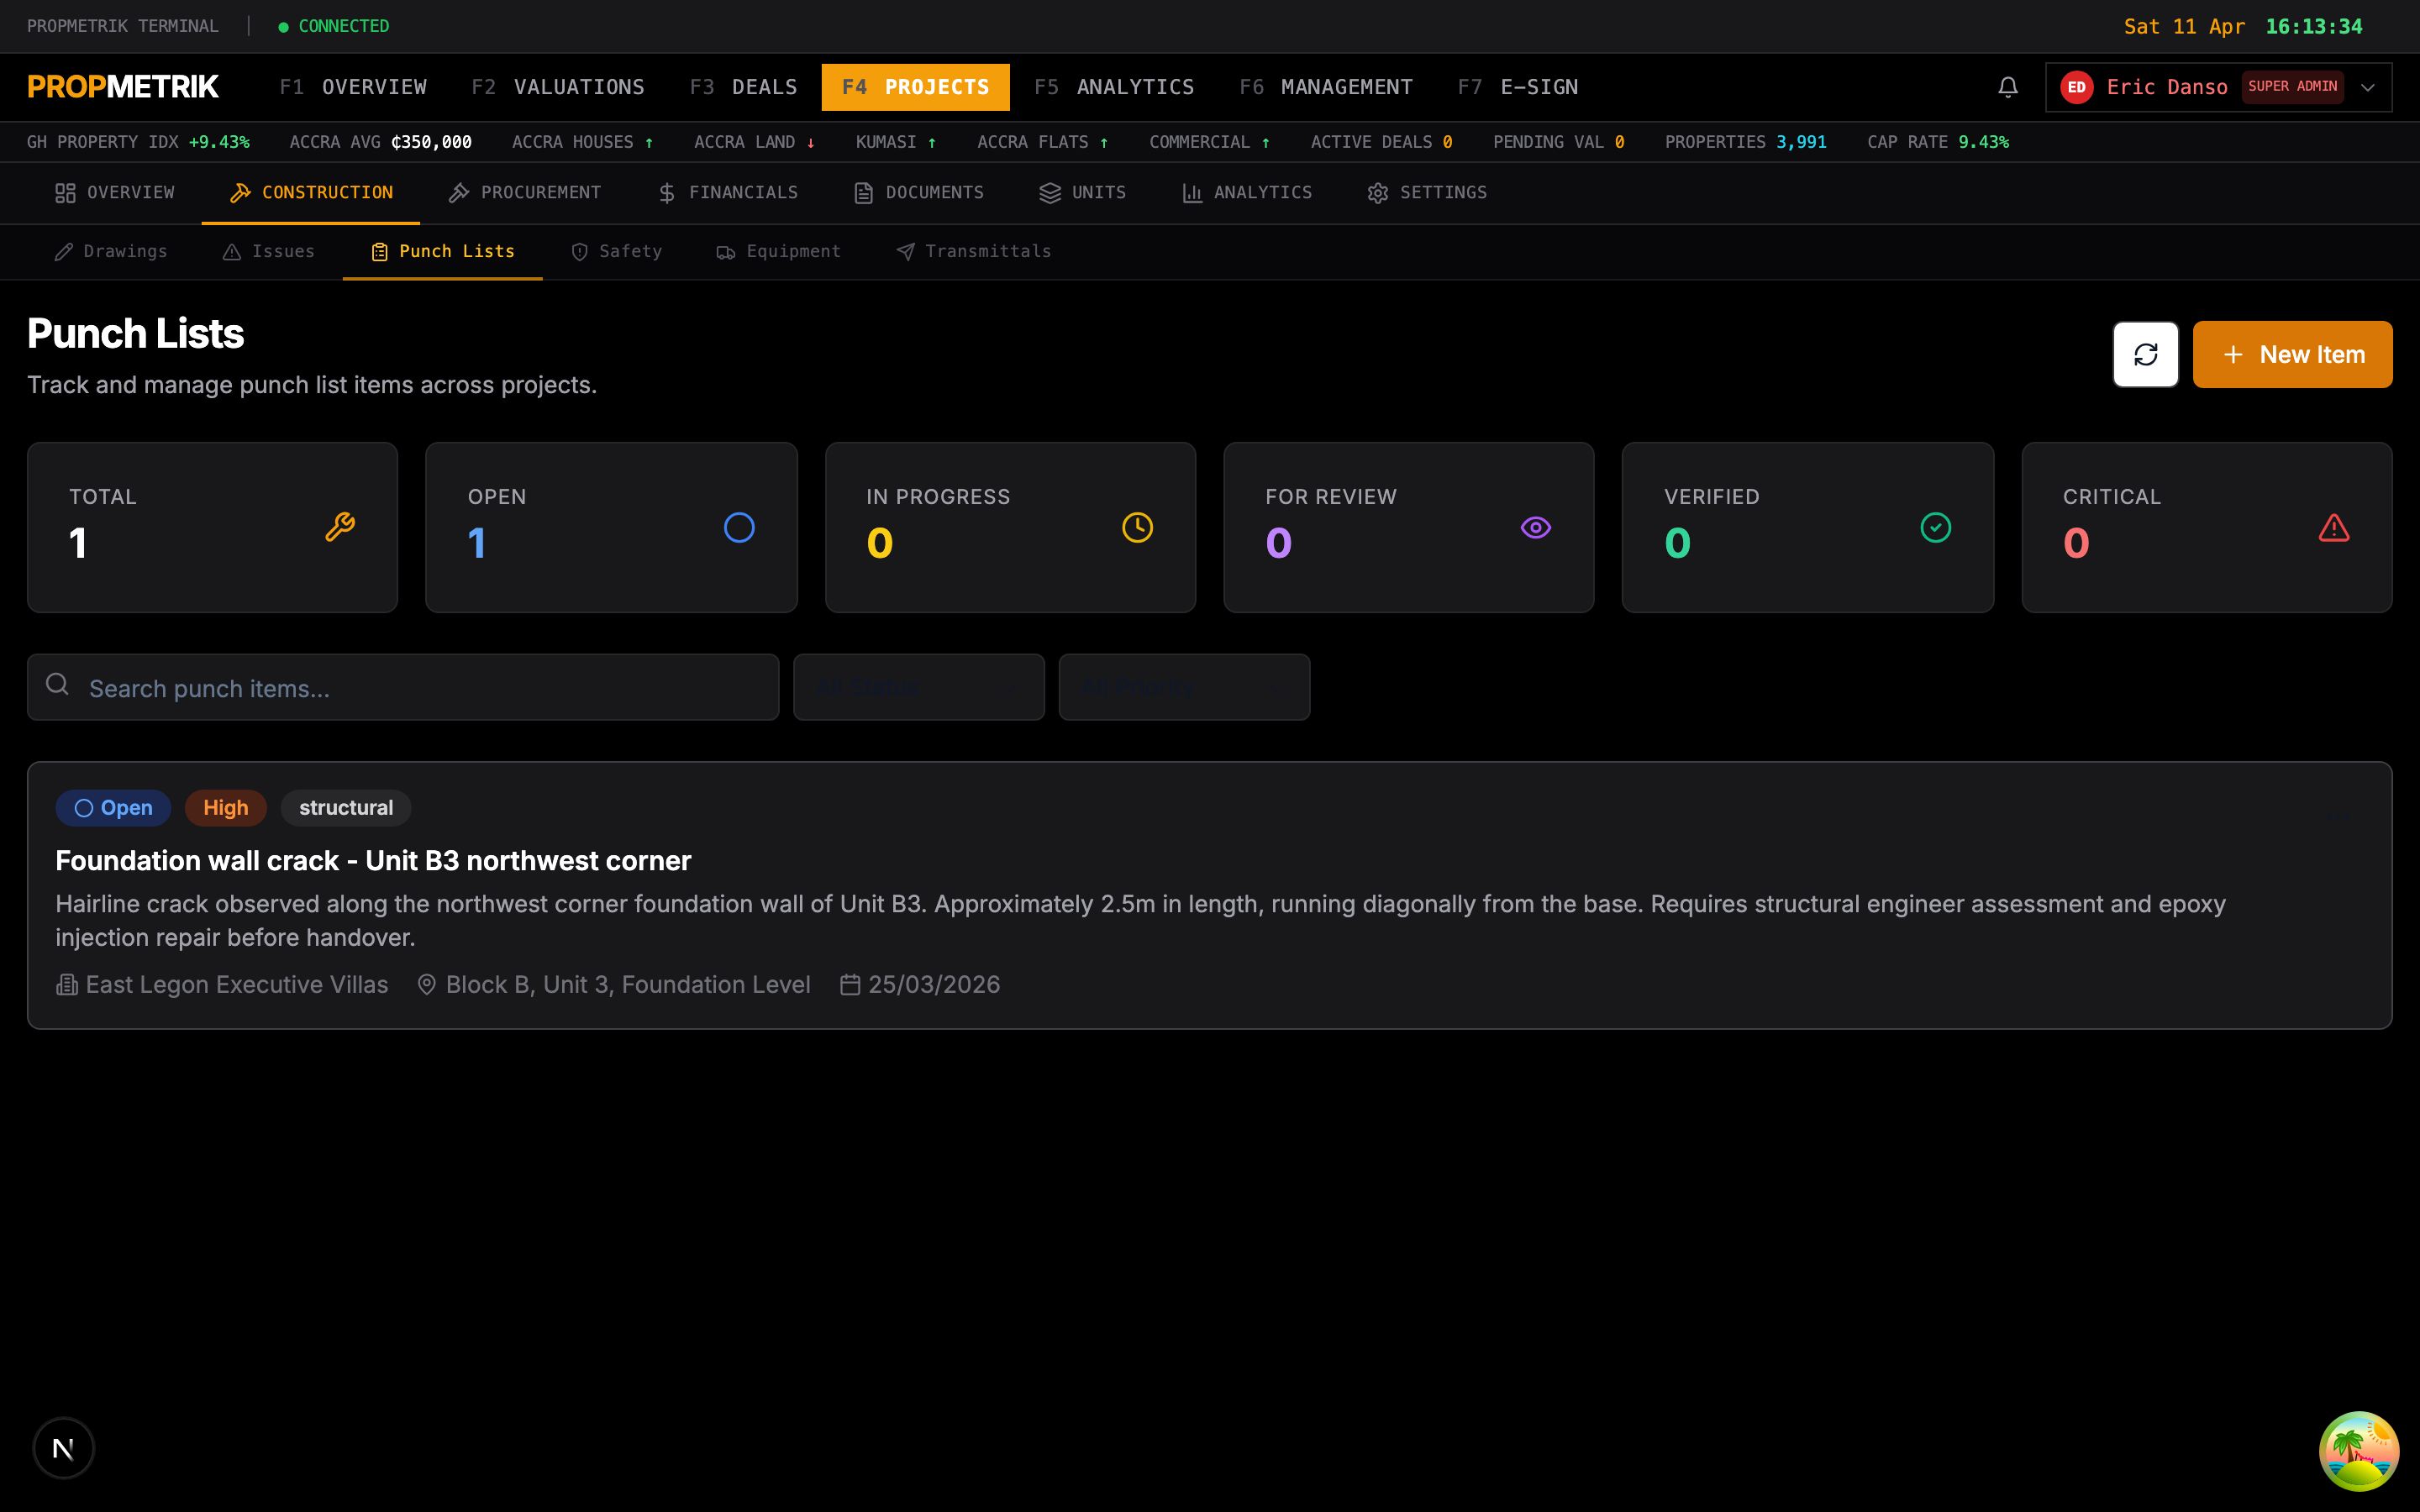Click the check icon in Verified card

[1935, 527]
